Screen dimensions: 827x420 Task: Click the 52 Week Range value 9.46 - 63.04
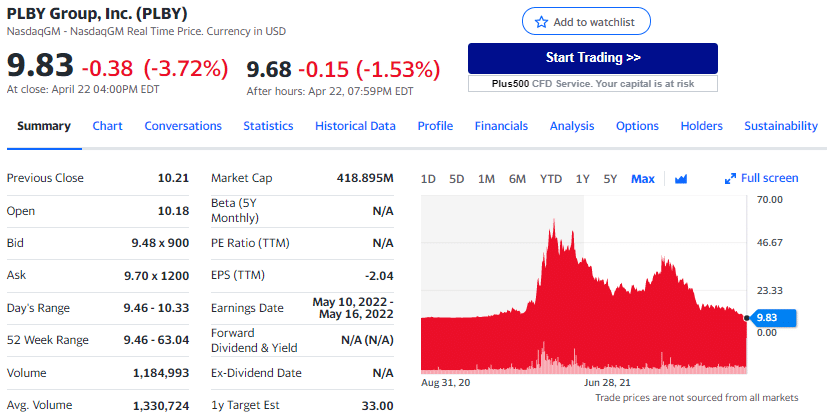(156, 340)
